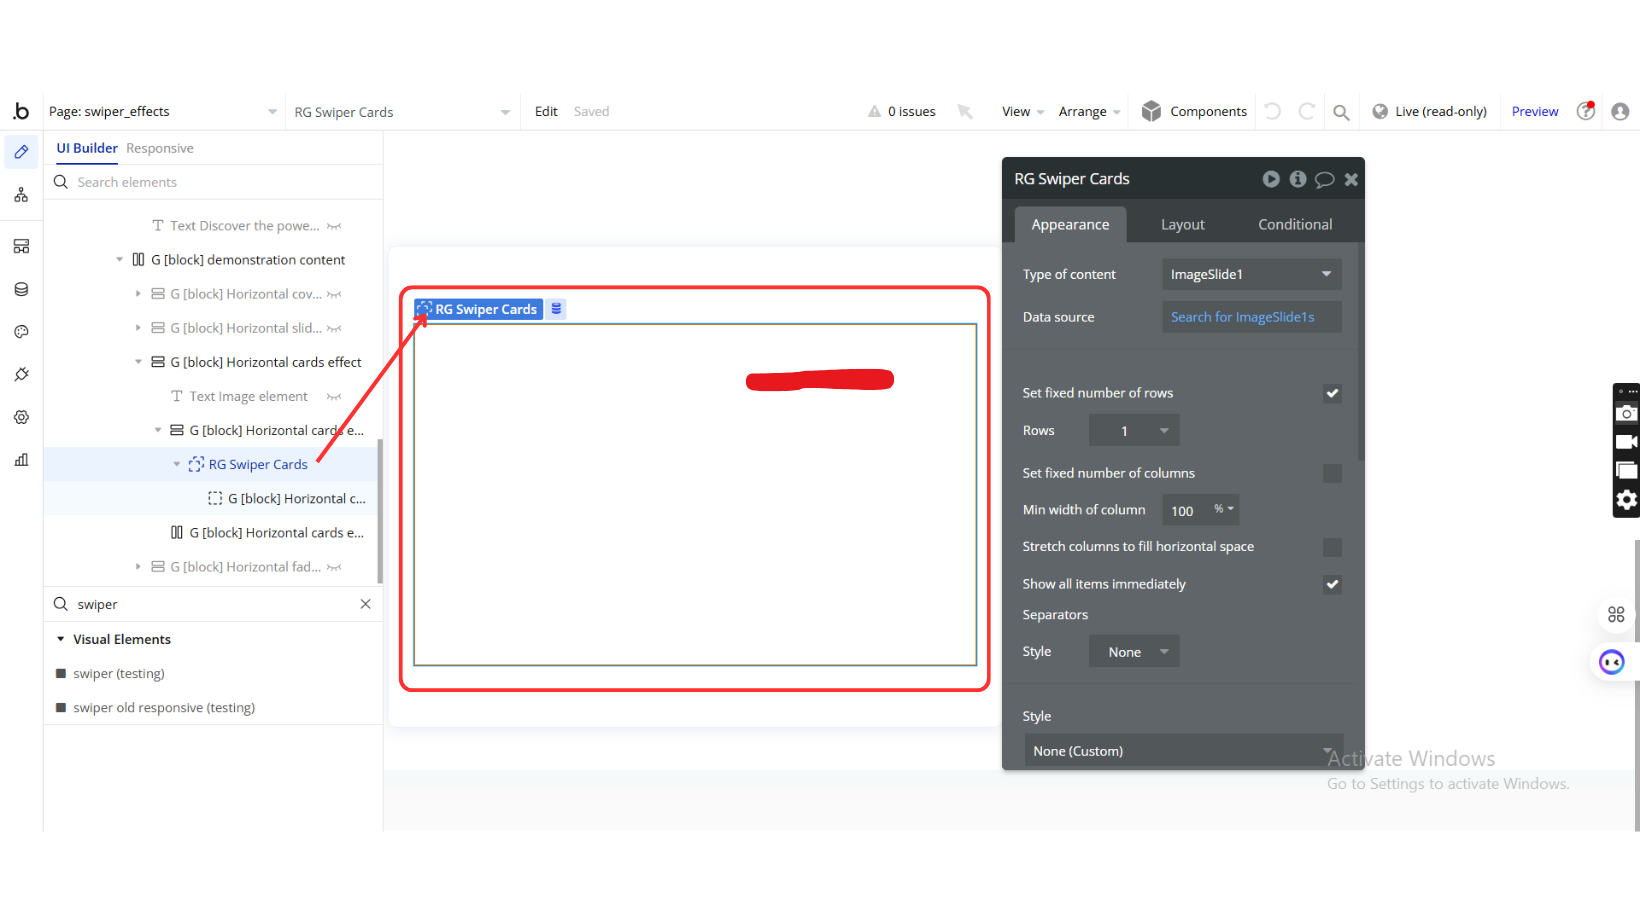1640x924 pixels.
Task: Click the undo arrow icon
Action: tap(1272, 111)
